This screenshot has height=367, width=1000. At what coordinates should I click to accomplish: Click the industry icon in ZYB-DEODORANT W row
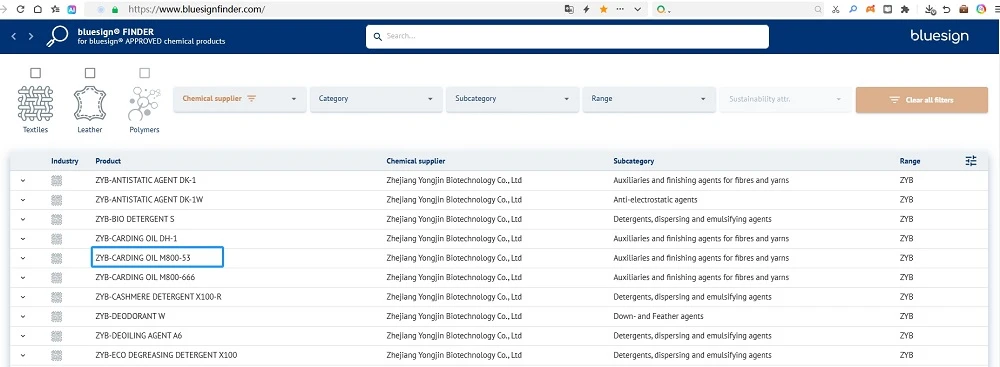57,317
